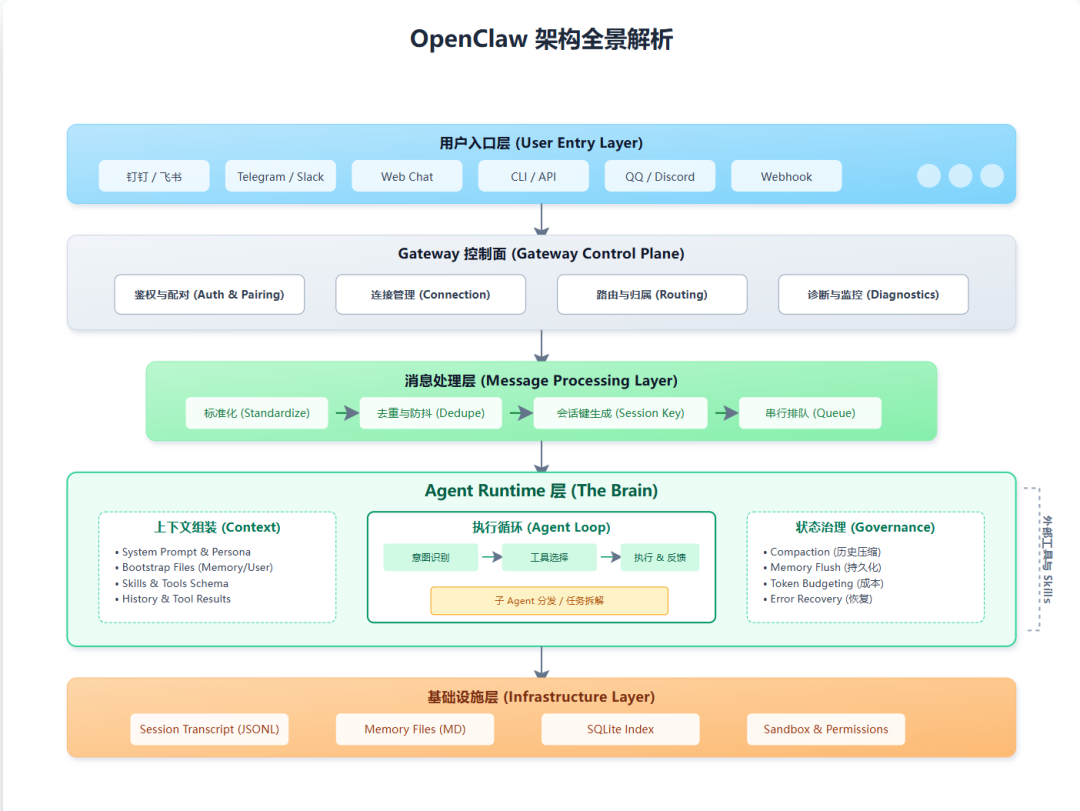The image size is (1080, 811).
Task: Click the QQ / Discord channel chip
Action: 659,176
